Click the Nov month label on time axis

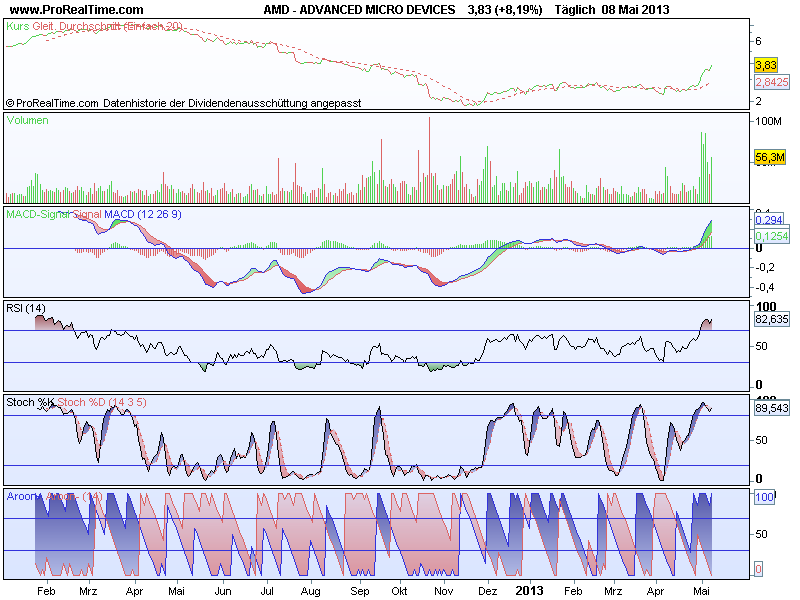[443, 591]
